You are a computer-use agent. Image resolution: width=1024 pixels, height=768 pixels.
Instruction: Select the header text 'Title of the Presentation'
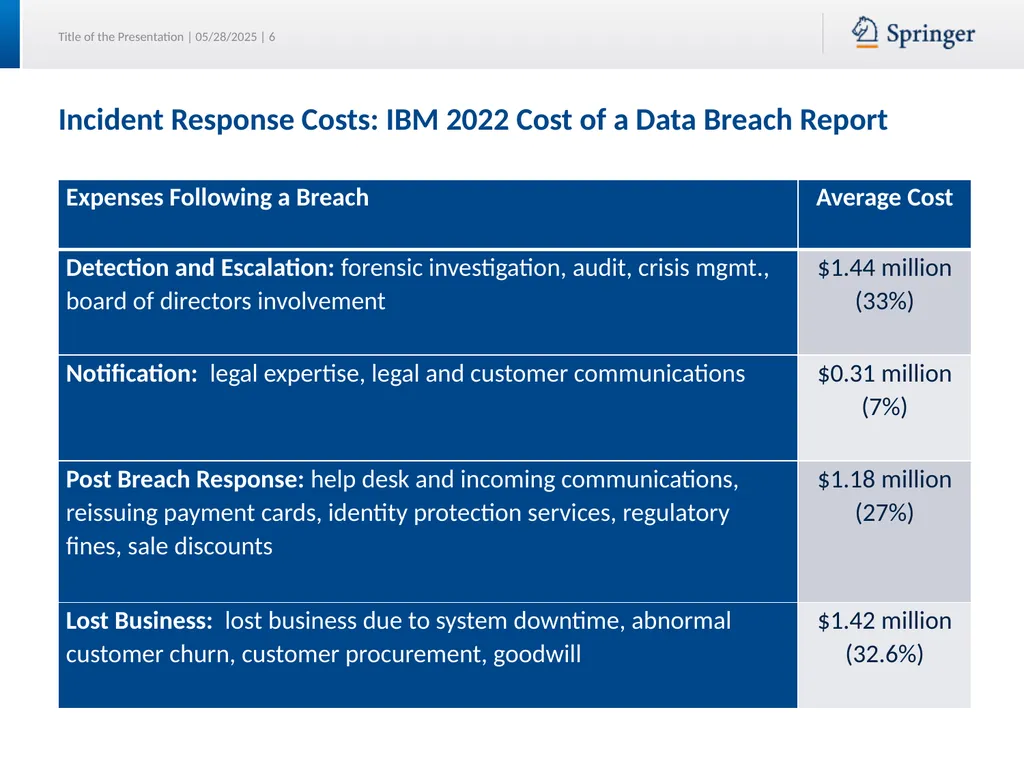(x=121, y=37)
